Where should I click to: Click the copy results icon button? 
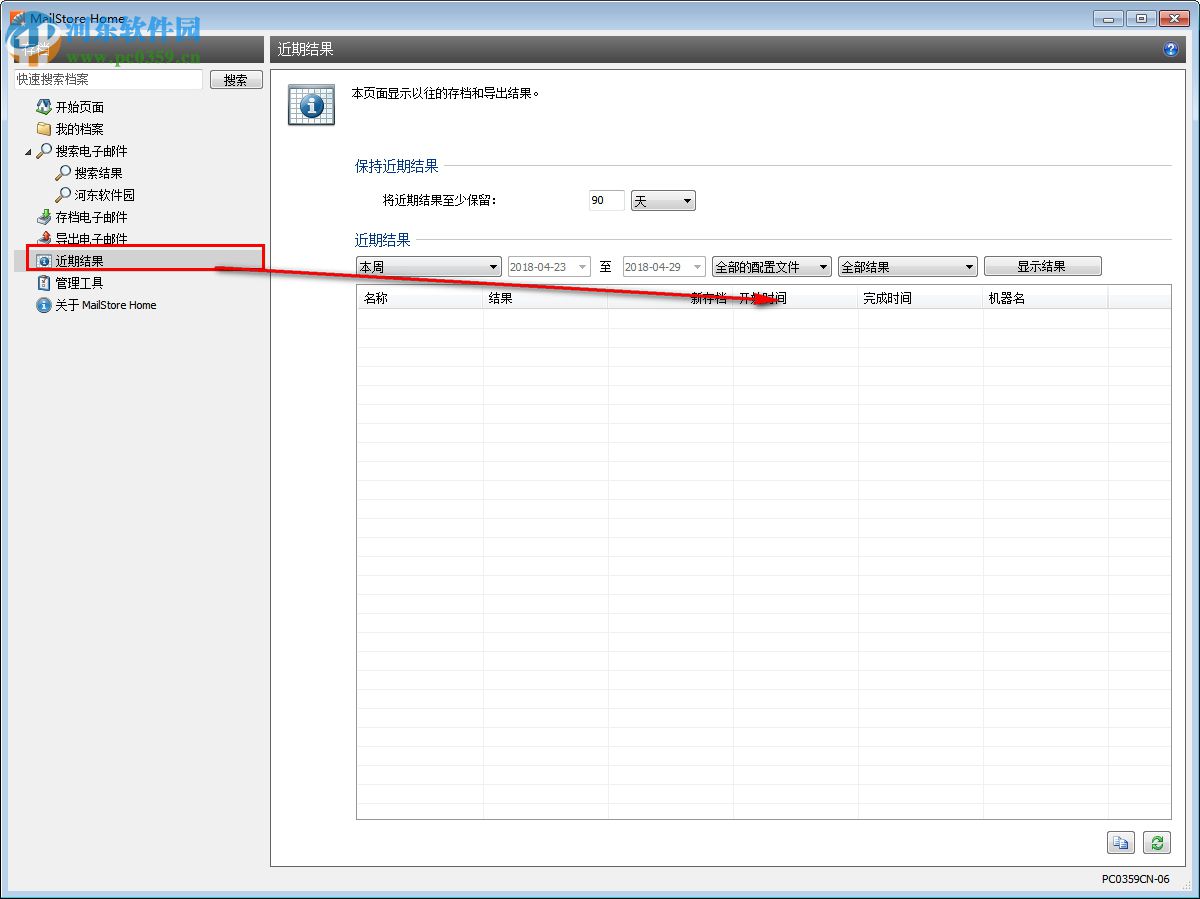1121,842
